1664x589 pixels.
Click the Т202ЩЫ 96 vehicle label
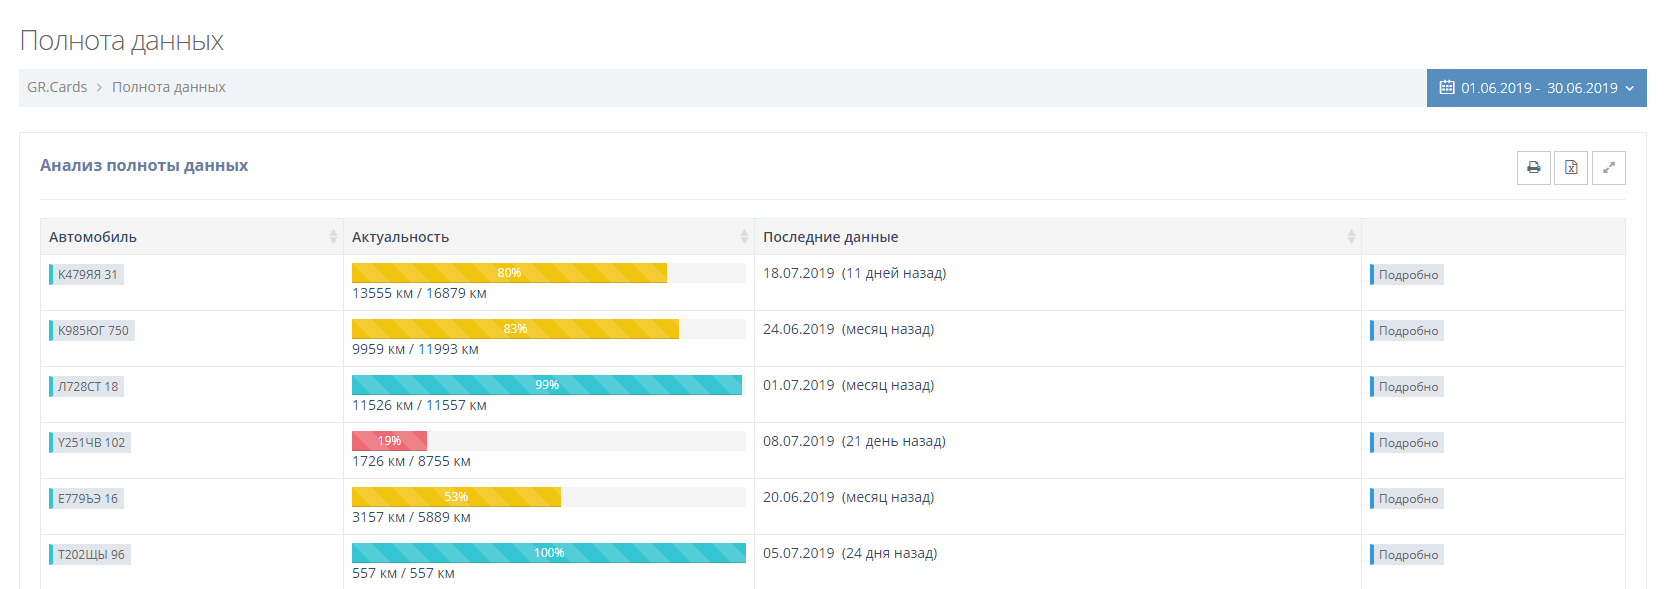[91, 555]
